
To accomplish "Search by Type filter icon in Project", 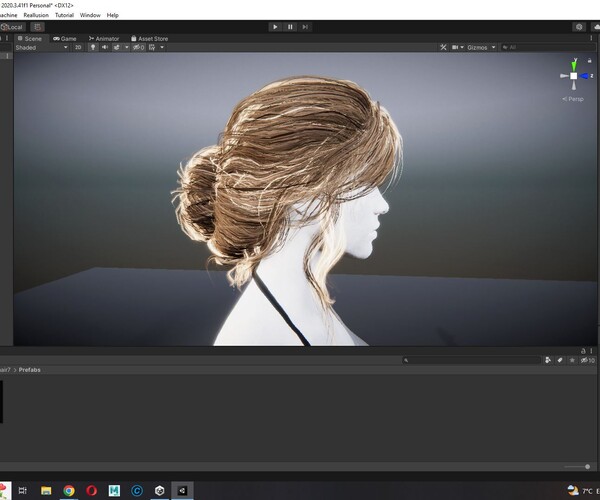I will click(548, 360).
